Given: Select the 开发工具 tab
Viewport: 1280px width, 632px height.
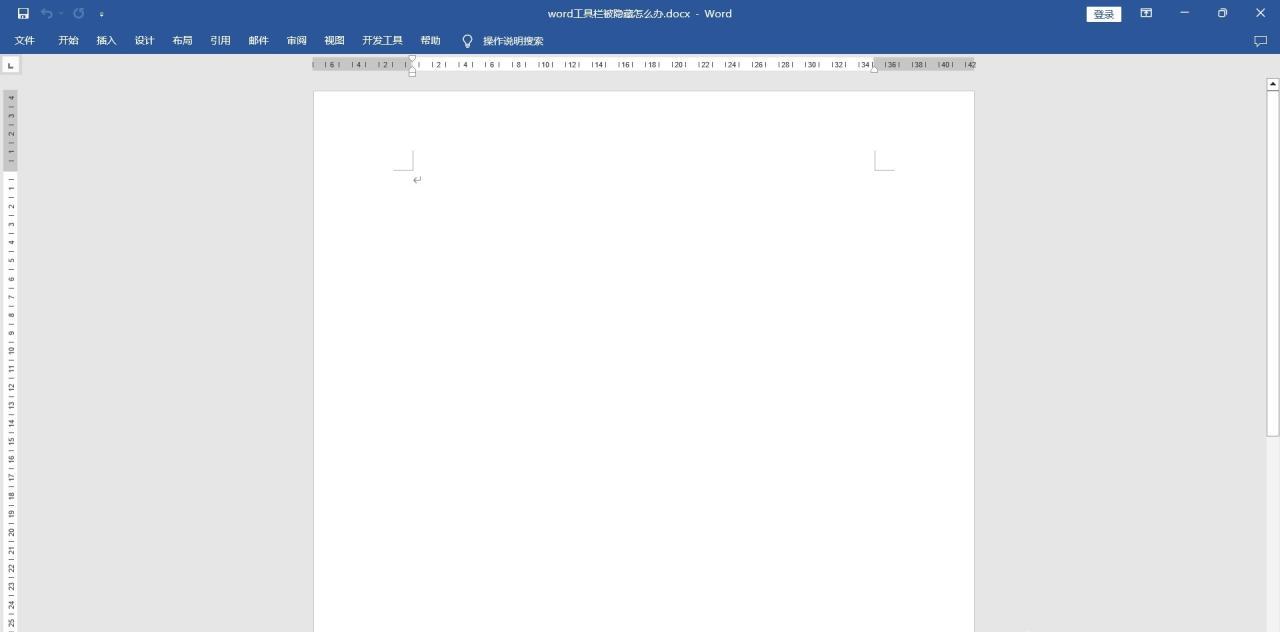Looking at the screenshot, I should click(x=381, y=40).
